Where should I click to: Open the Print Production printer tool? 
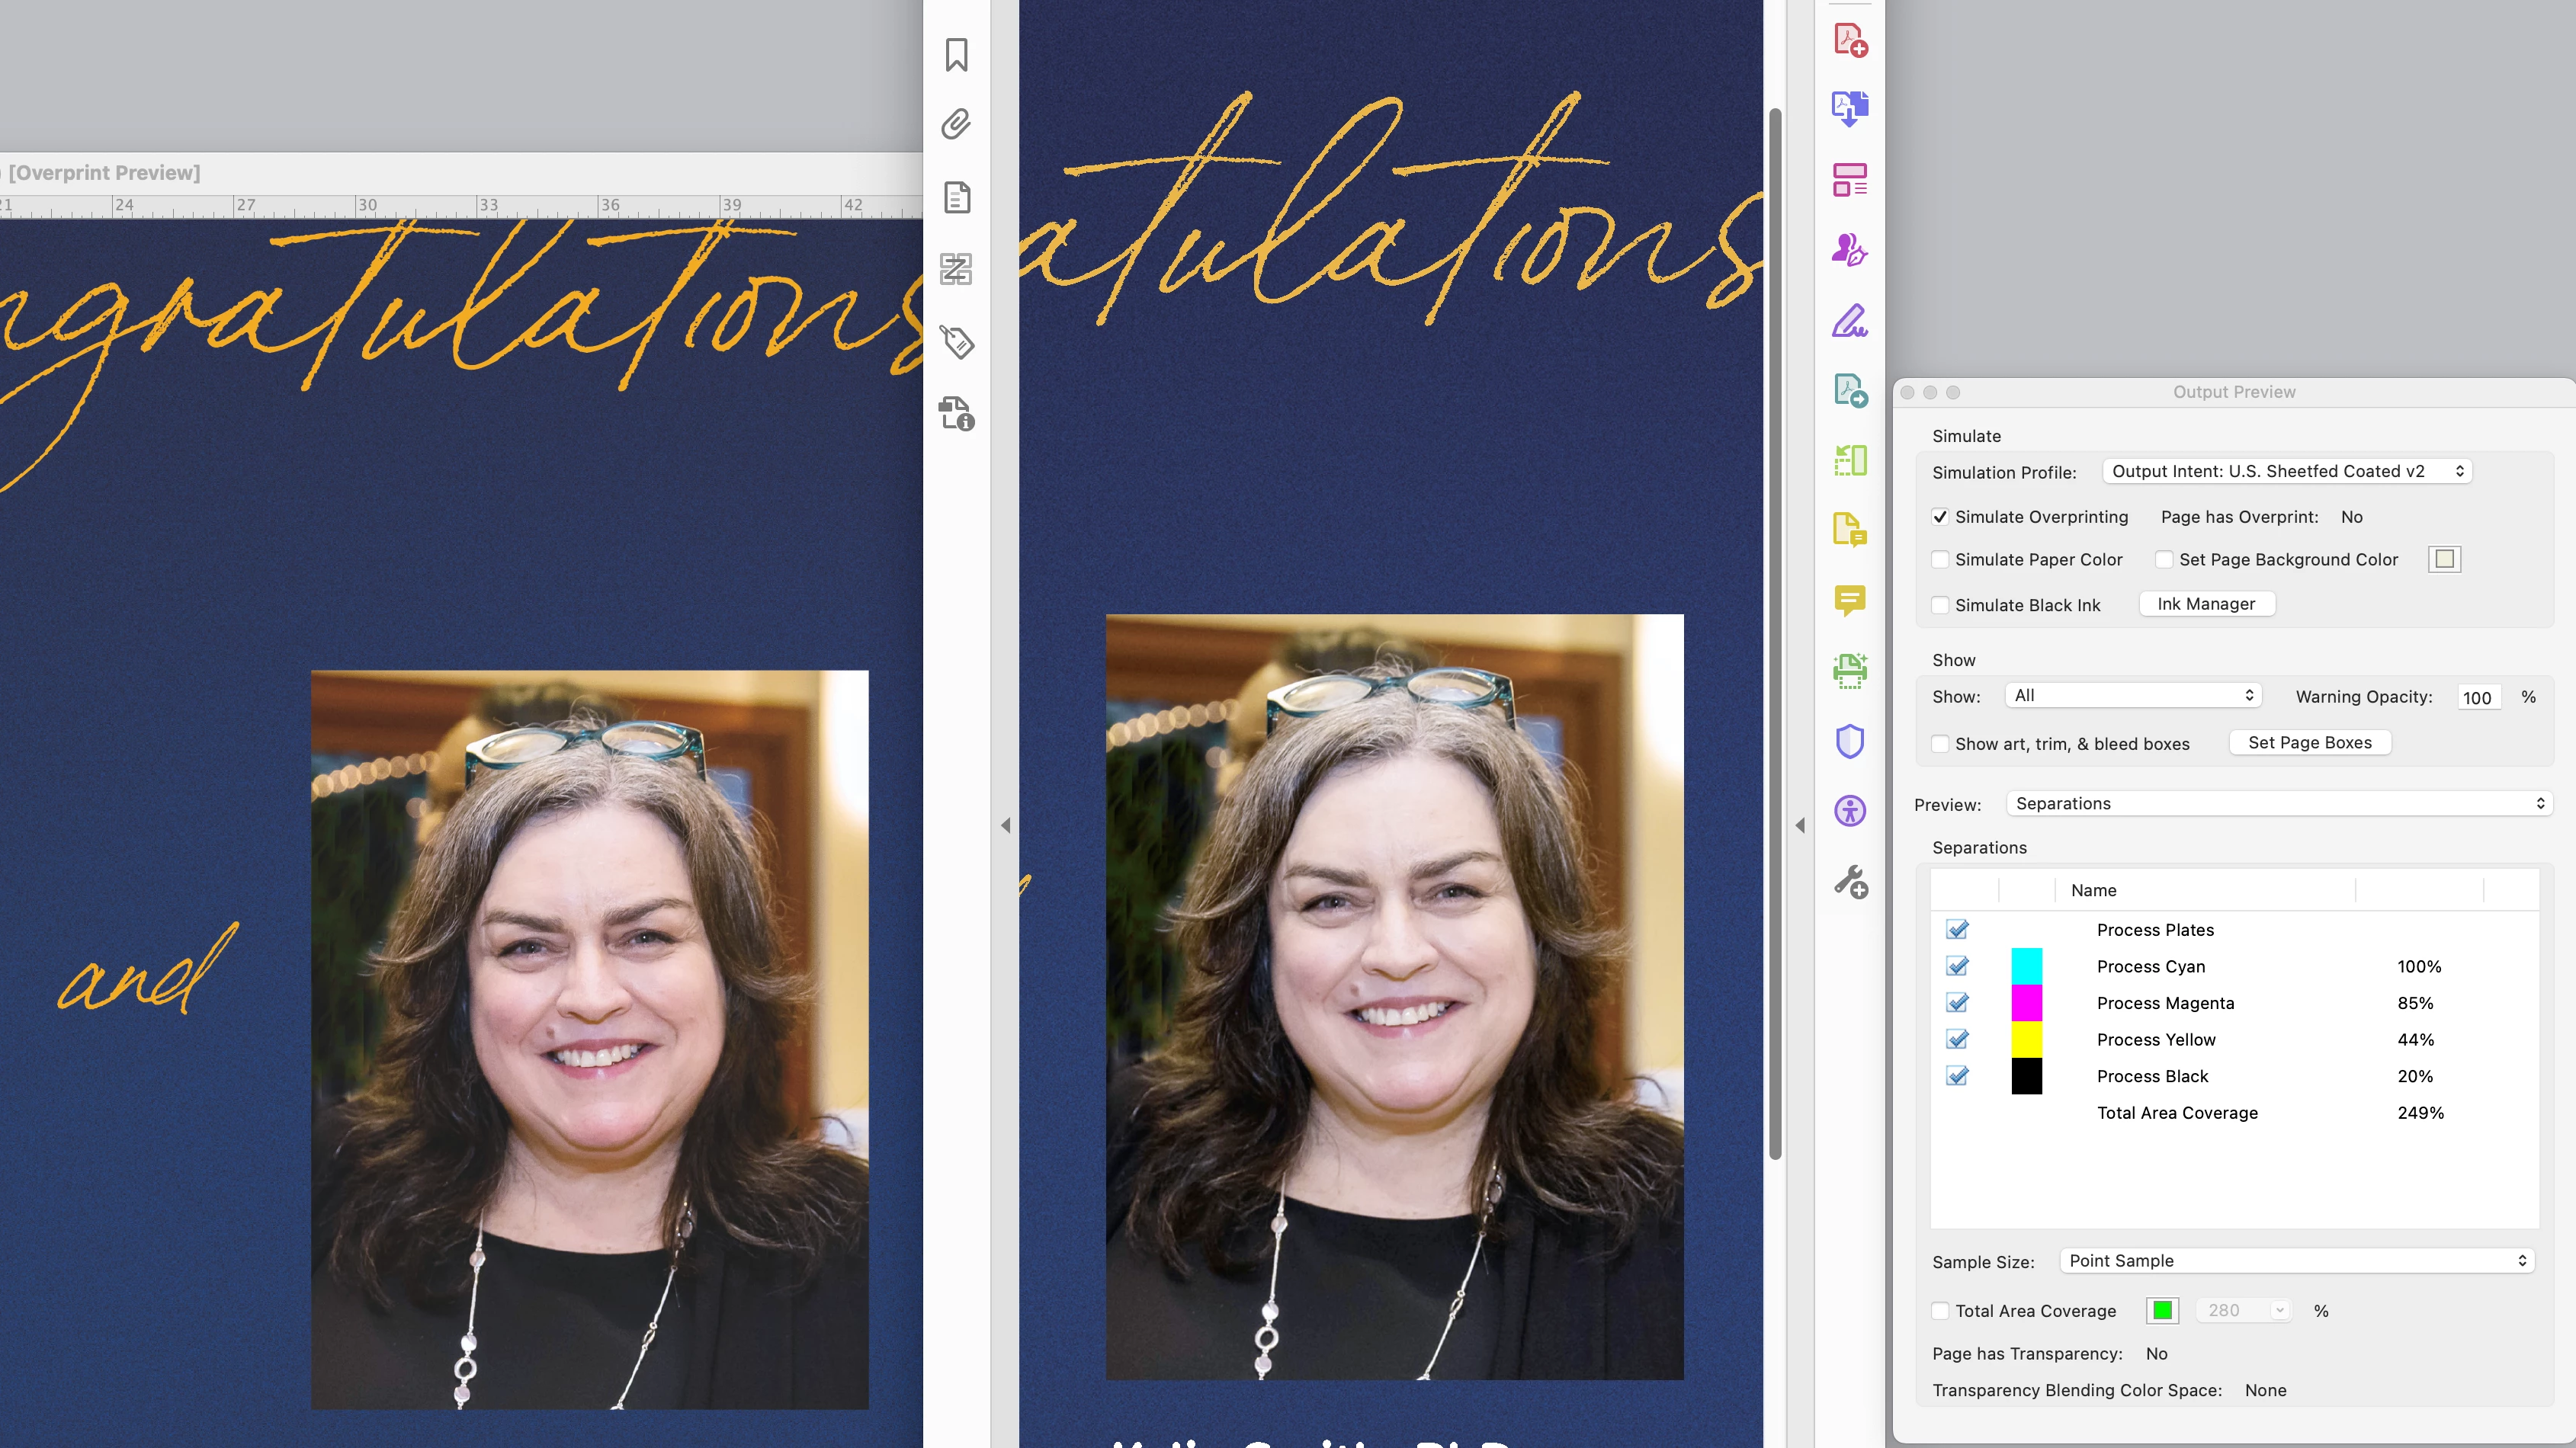1849,670
